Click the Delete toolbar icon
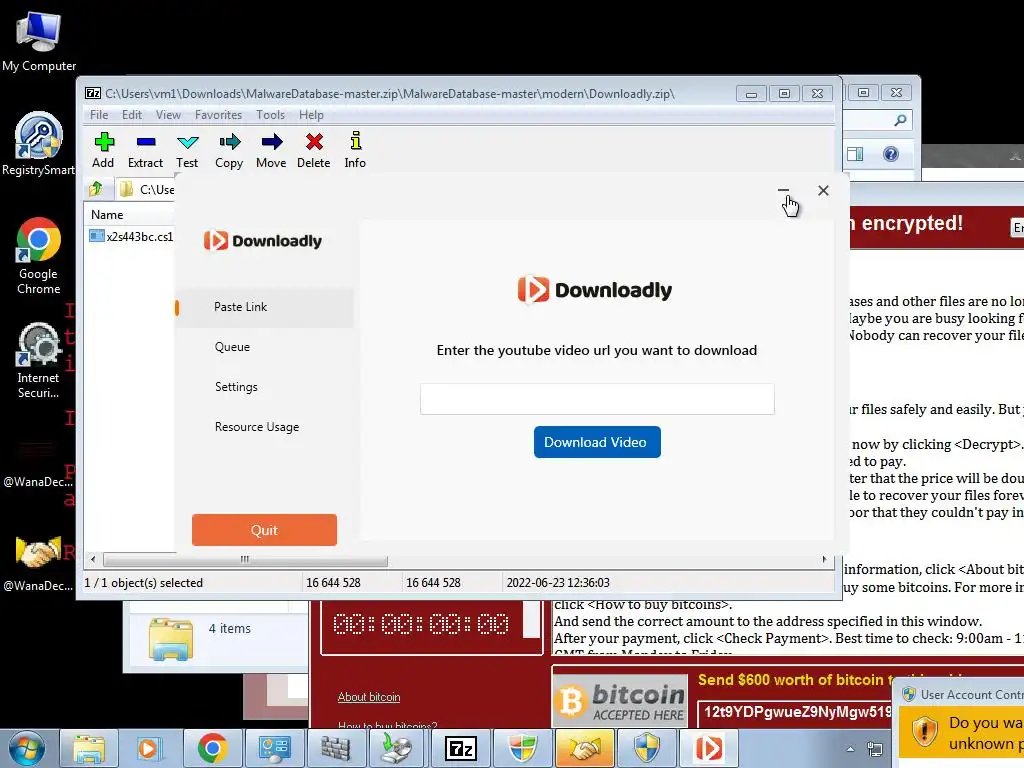The image size is (1024, 768). click(313, 150)
